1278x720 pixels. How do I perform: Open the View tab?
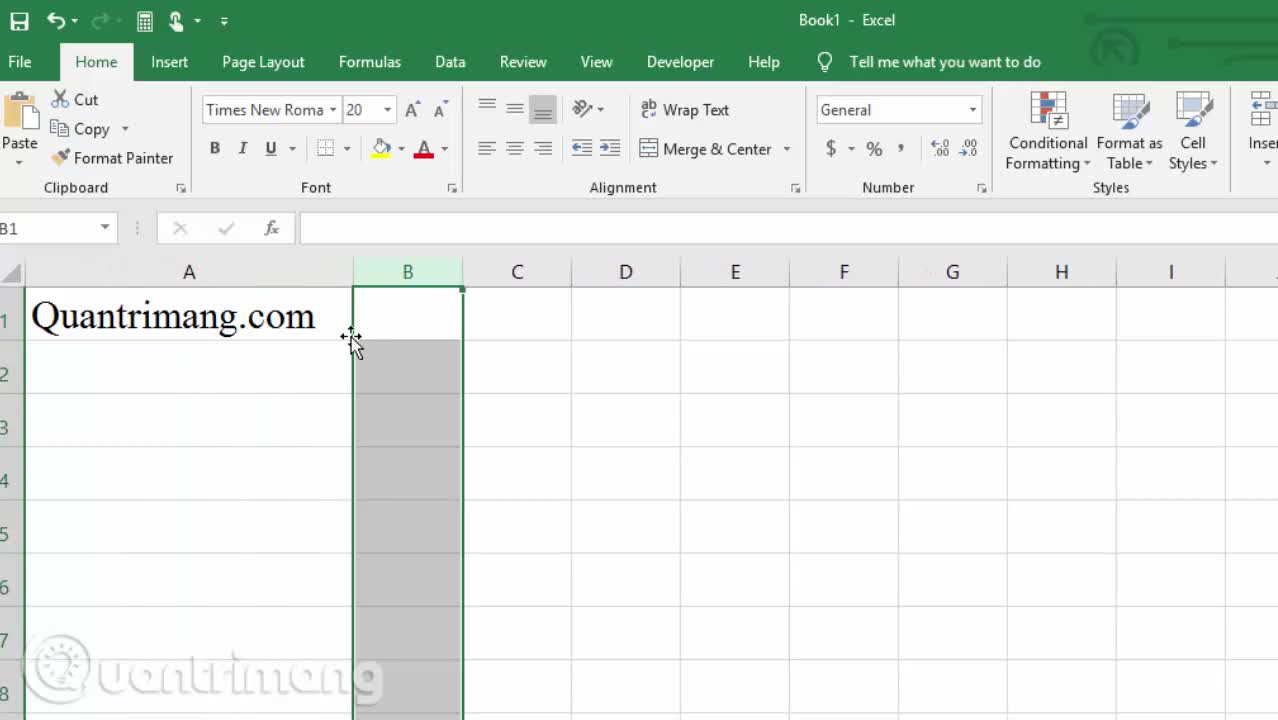click(x=596, y=62)
